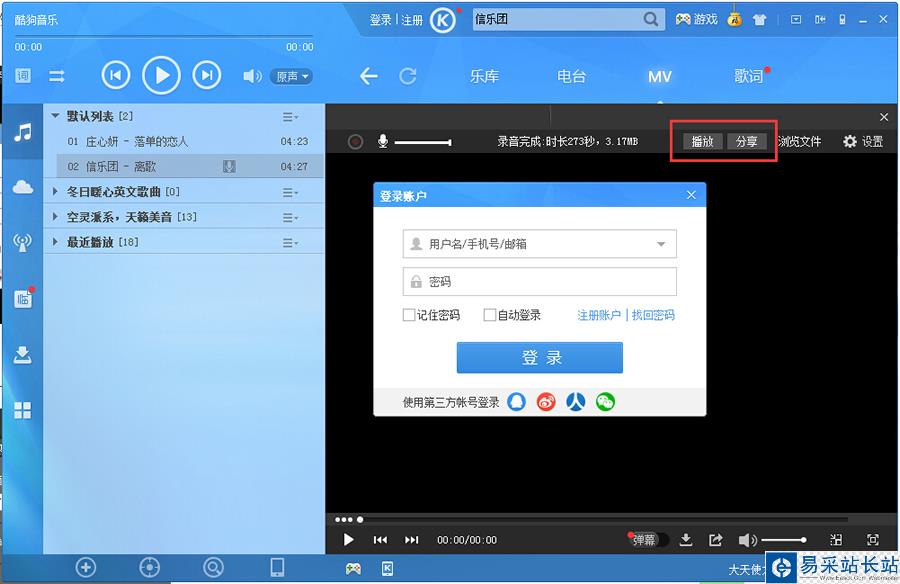900x584 pixels.
Task: Expand the 最近播放 list
Action: (x=55, y=242)
